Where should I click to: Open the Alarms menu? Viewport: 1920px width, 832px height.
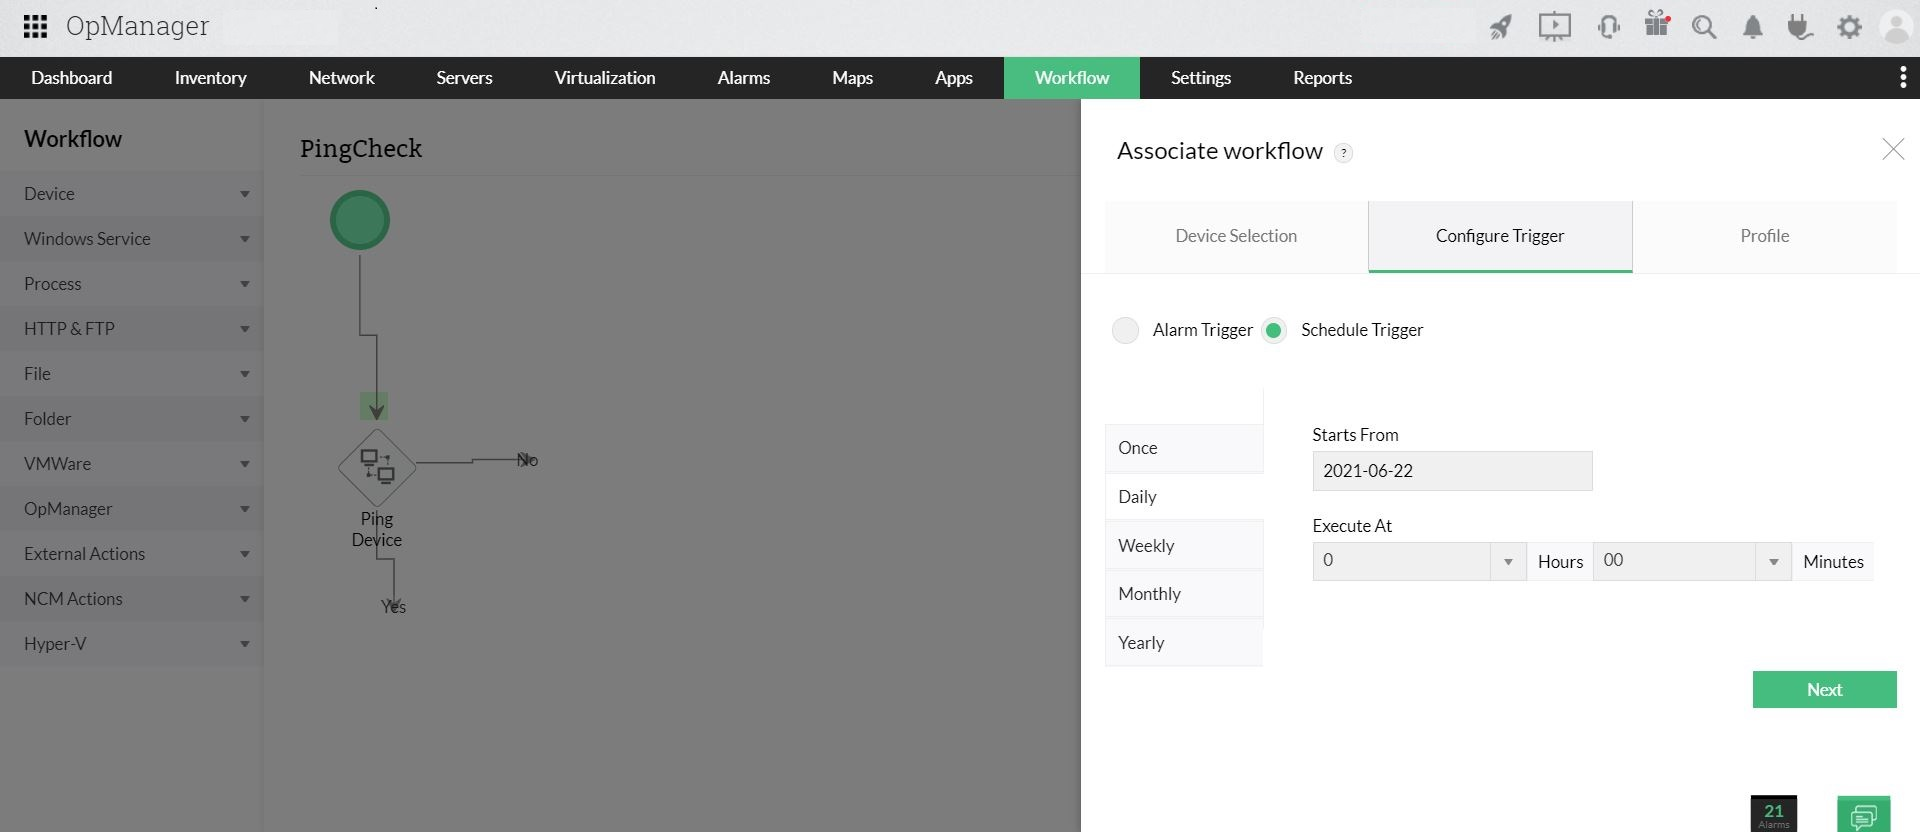[x=744, y=78]
